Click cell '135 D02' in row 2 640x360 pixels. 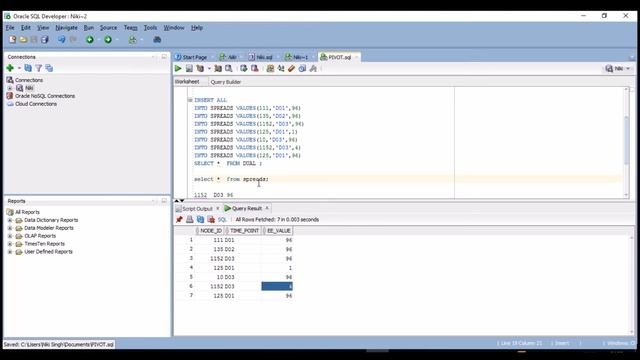click(224, 249)
